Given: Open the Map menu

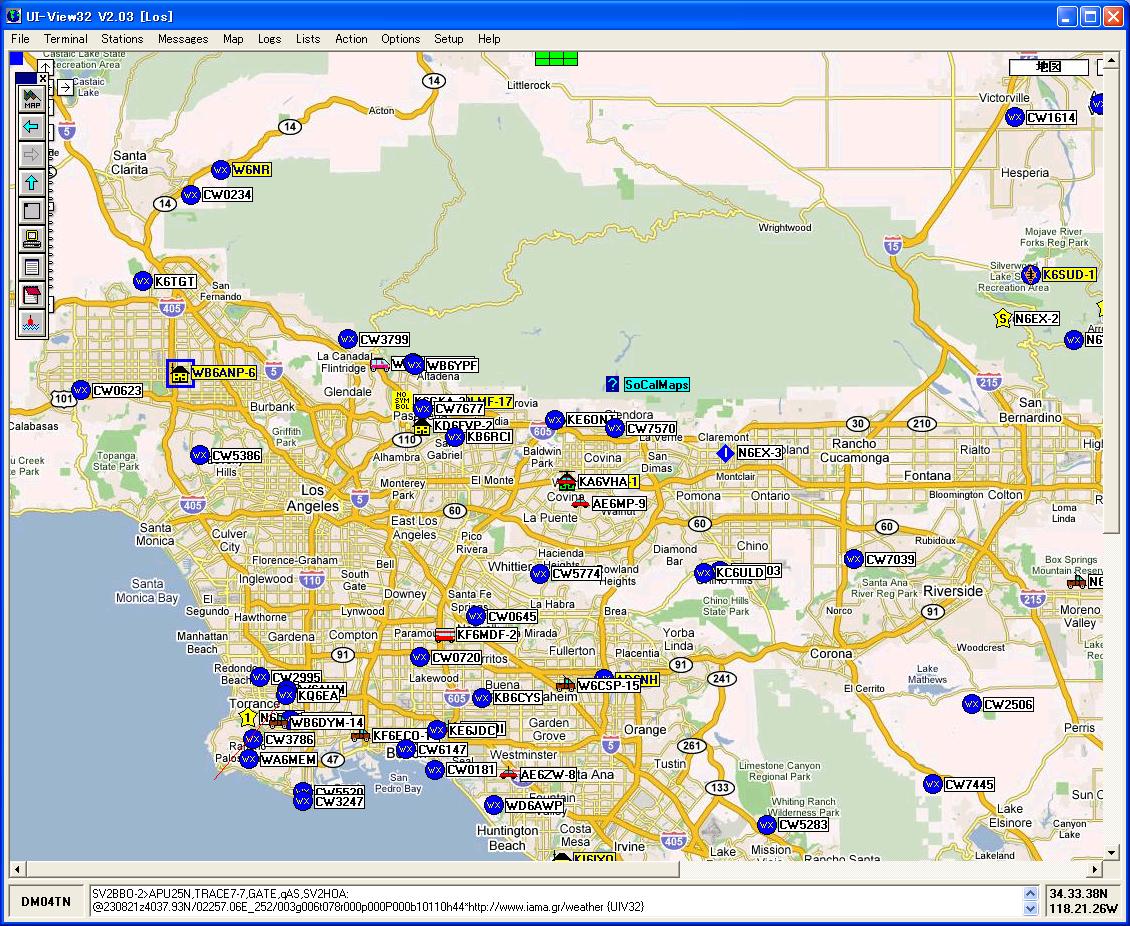Looking at the screenshot, I should [233, 39].
